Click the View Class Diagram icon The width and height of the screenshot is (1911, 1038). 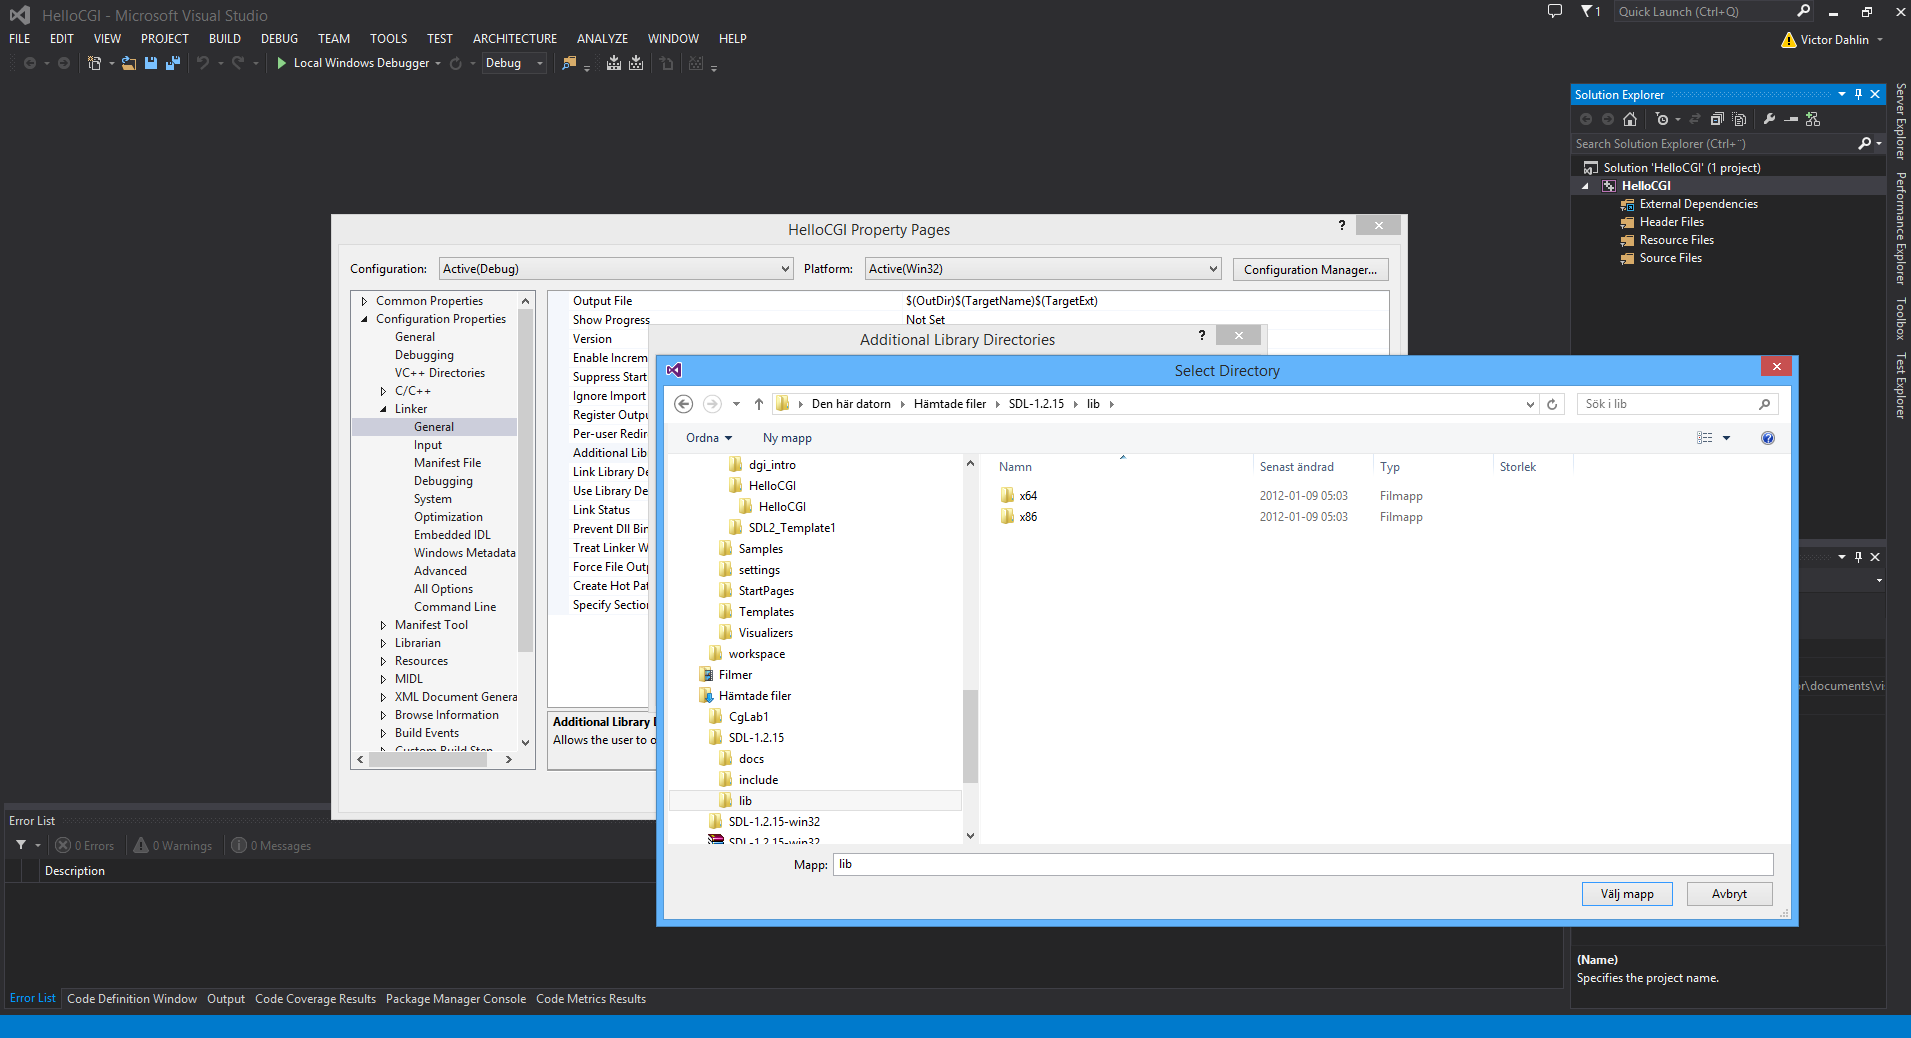tap(1813, 119)
